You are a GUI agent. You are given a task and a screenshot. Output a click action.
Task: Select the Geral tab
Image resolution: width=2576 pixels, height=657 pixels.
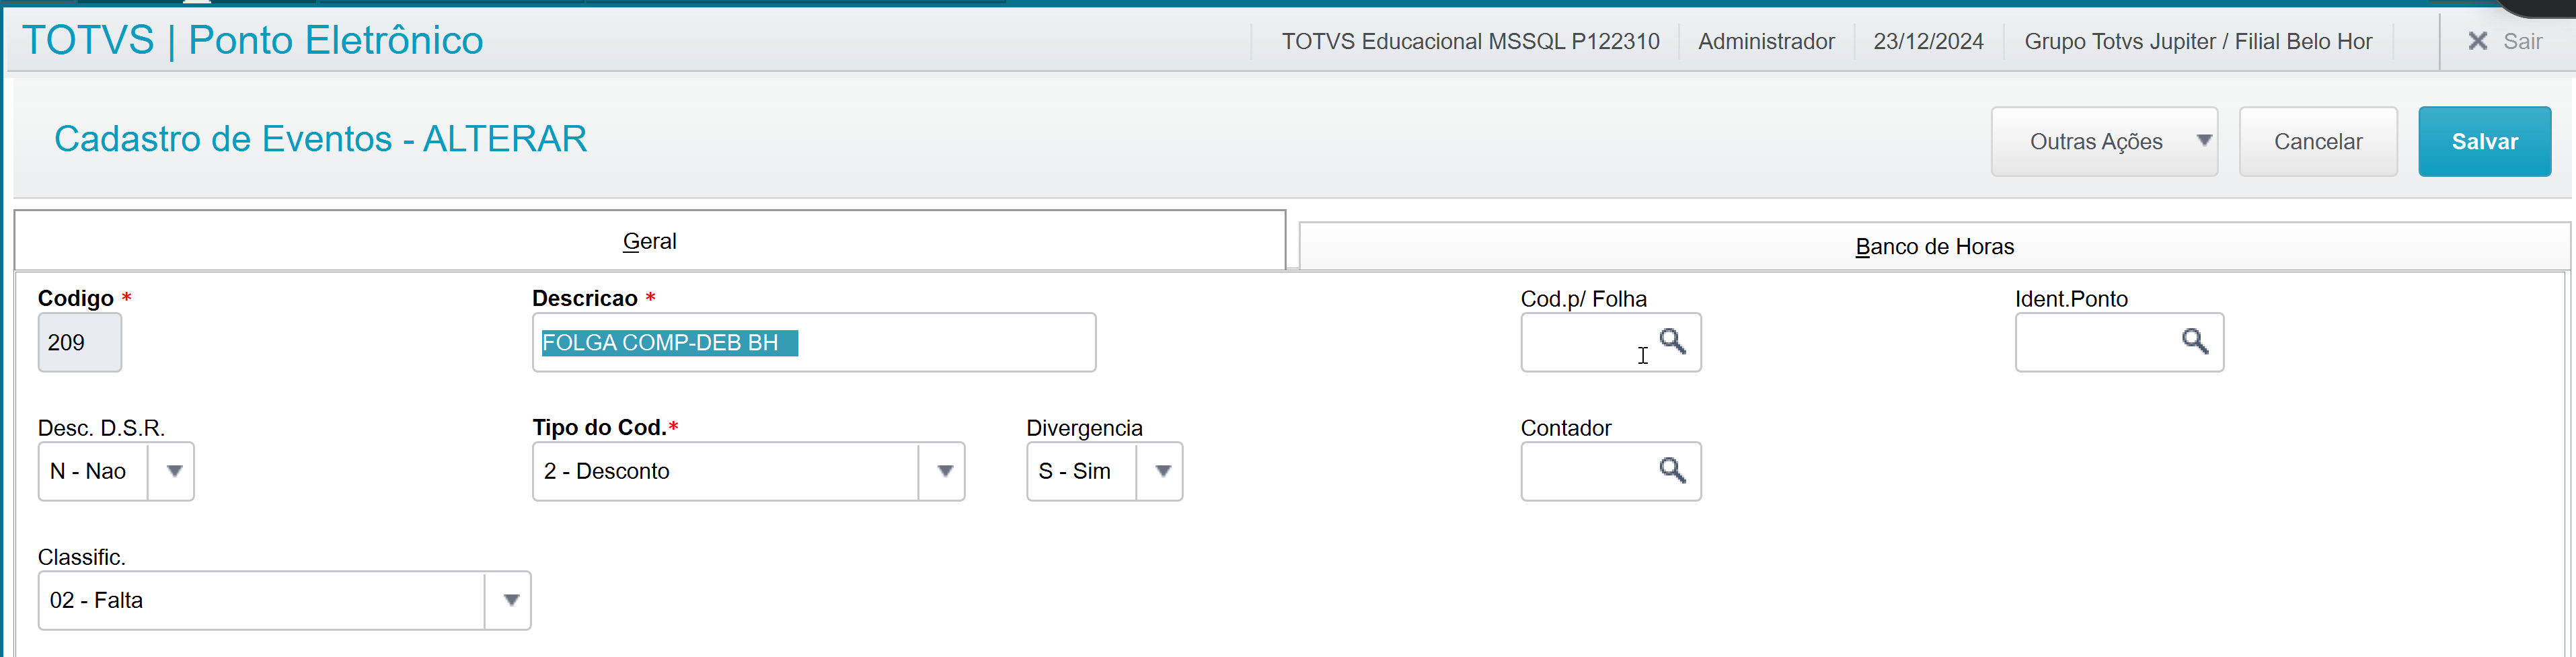tap(650, 240)
